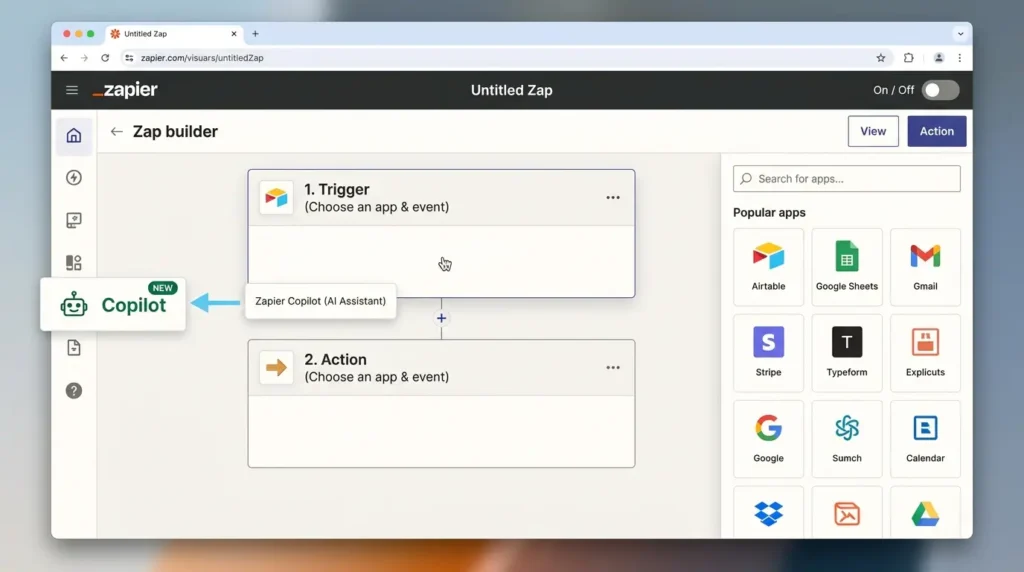The width and height of the screenshot is (1024, 572).
Task: Click the Zapier logo
Action: click(x=125, y=90)
